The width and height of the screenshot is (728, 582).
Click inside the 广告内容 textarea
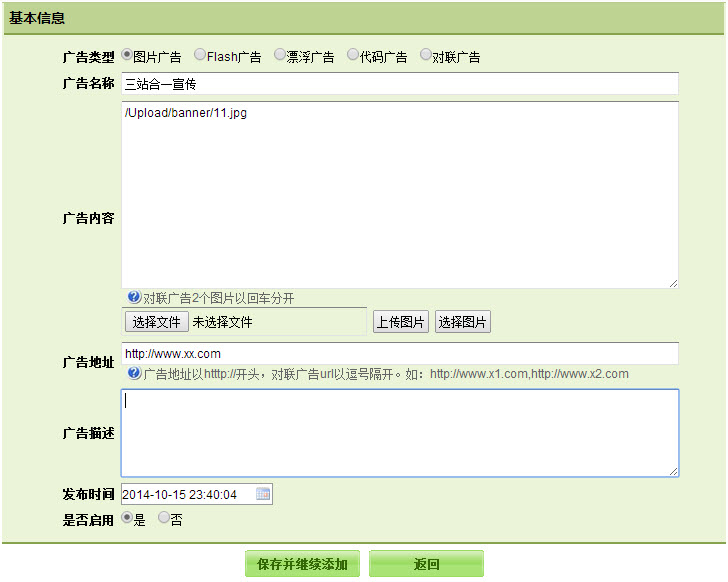[400, 195]
